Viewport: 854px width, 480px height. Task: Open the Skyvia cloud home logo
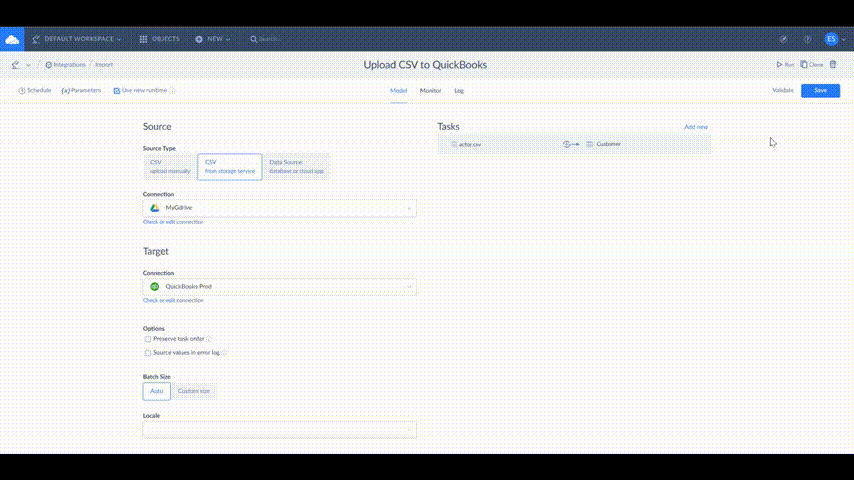click(12, 39)
